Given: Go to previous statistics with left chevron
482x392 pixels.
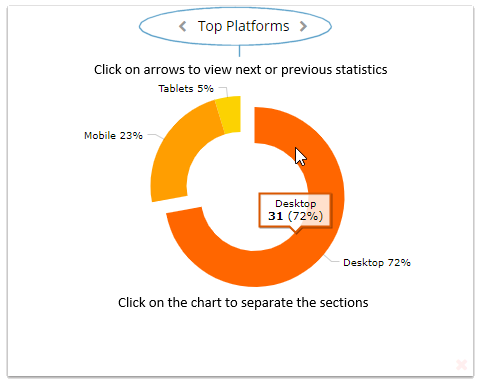Looking at the screenshot, I should click(x=183, y=26).
